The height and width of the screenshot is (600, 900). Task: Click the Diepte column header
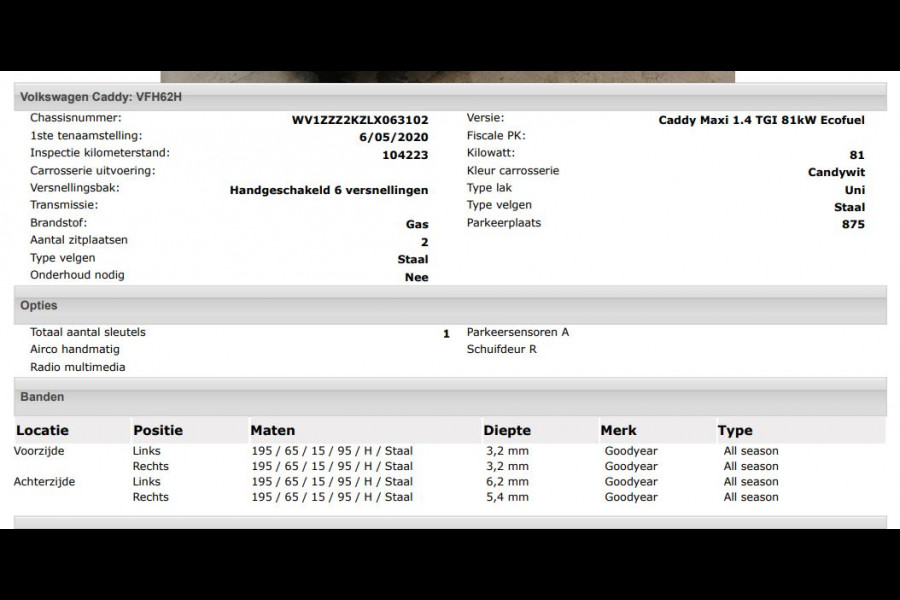(x=507, y=431)
